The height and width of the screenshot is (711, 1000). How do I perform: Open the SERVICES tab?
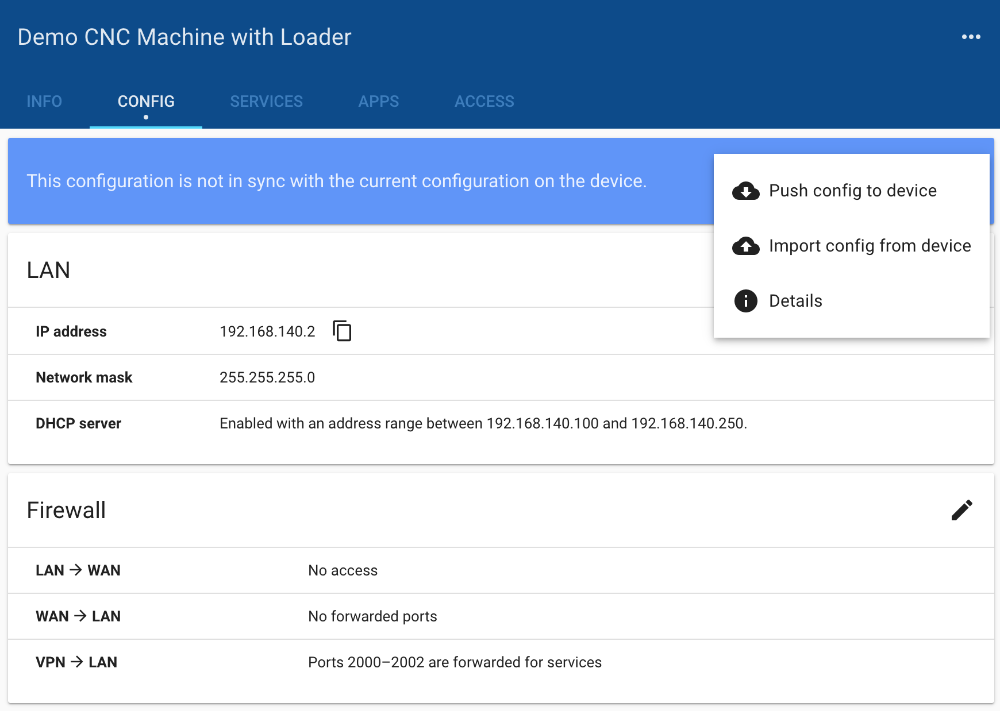coord(266,101)
